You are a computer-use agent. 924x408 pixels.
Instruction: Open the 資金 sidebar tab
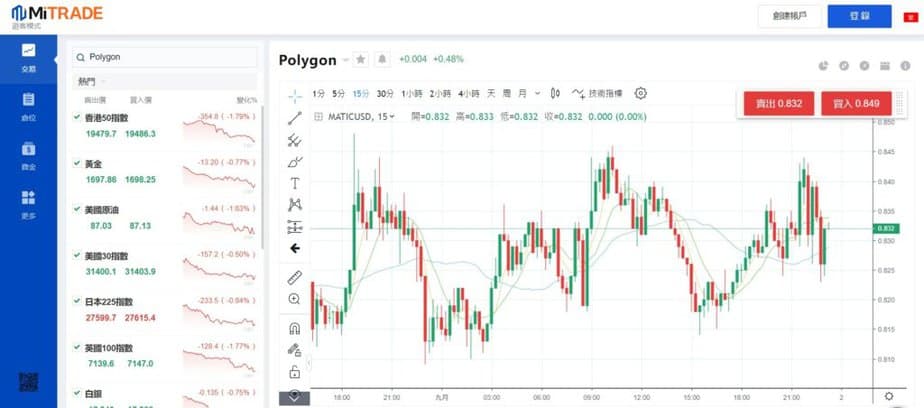[x=28, y=154]
